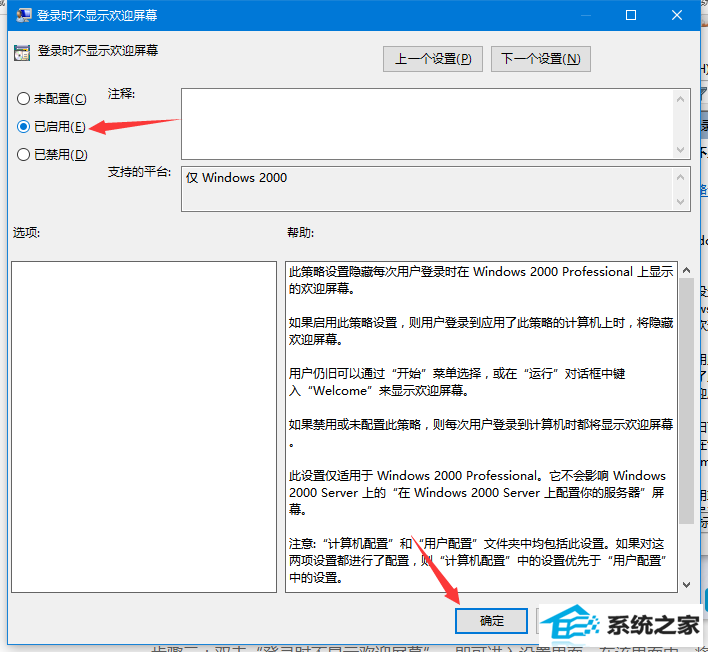The height and width of the screenshot is (652, 708).
Task: Click inside the 注释 comment text box
Action: coord(427,124)
